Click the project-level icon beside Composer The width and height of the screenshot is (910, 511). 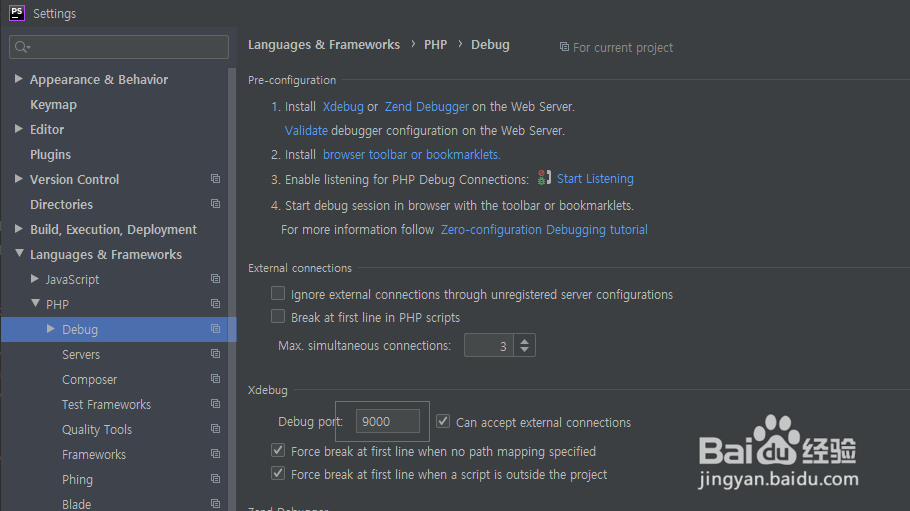coord(215,379)
